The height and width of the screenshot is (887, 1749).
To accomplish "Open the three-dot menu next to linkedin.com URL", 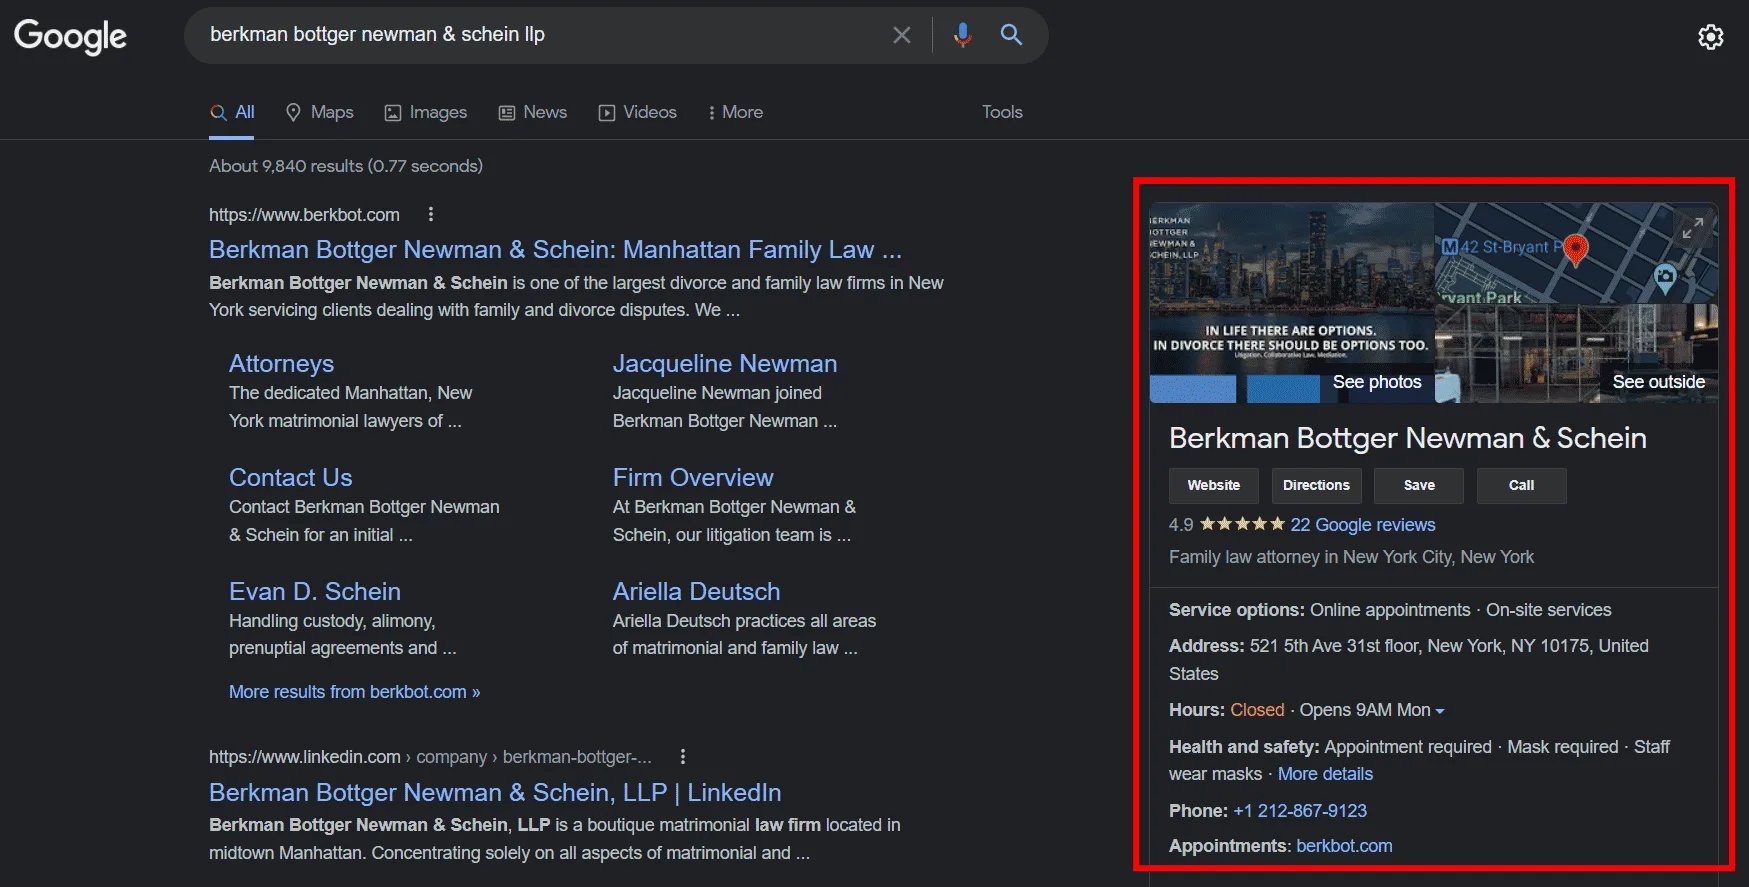I will [x=683, y=757].
